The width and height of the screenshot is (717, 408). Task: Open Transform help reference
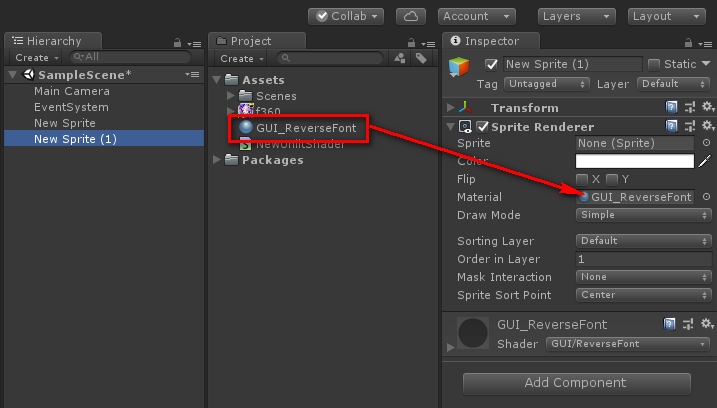click(671, 107)
